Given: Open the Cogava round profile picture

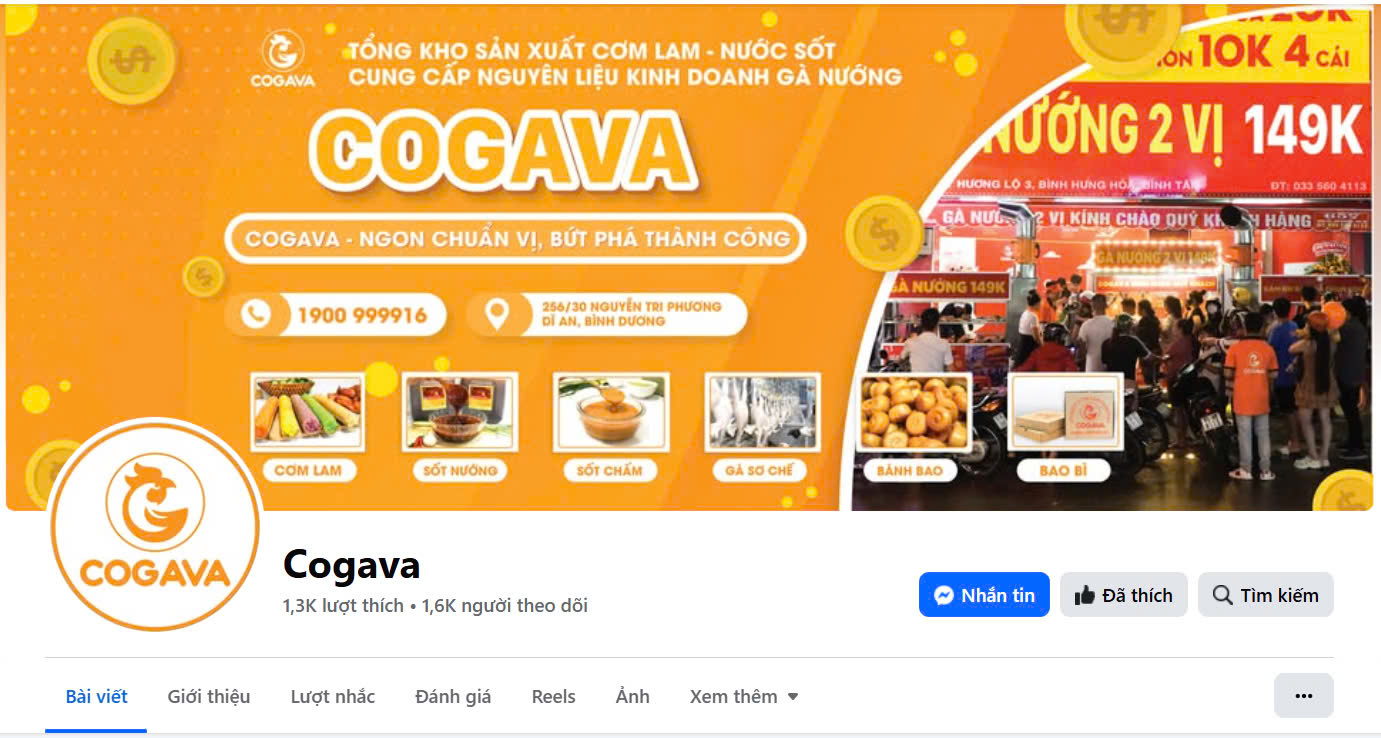Looking at the screenshot, I should click(154, 524).
